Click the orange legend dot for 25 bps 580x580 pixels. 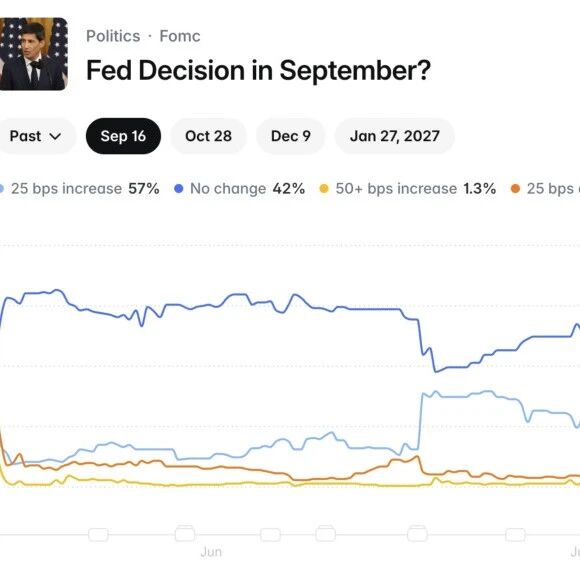click(515, 189)
